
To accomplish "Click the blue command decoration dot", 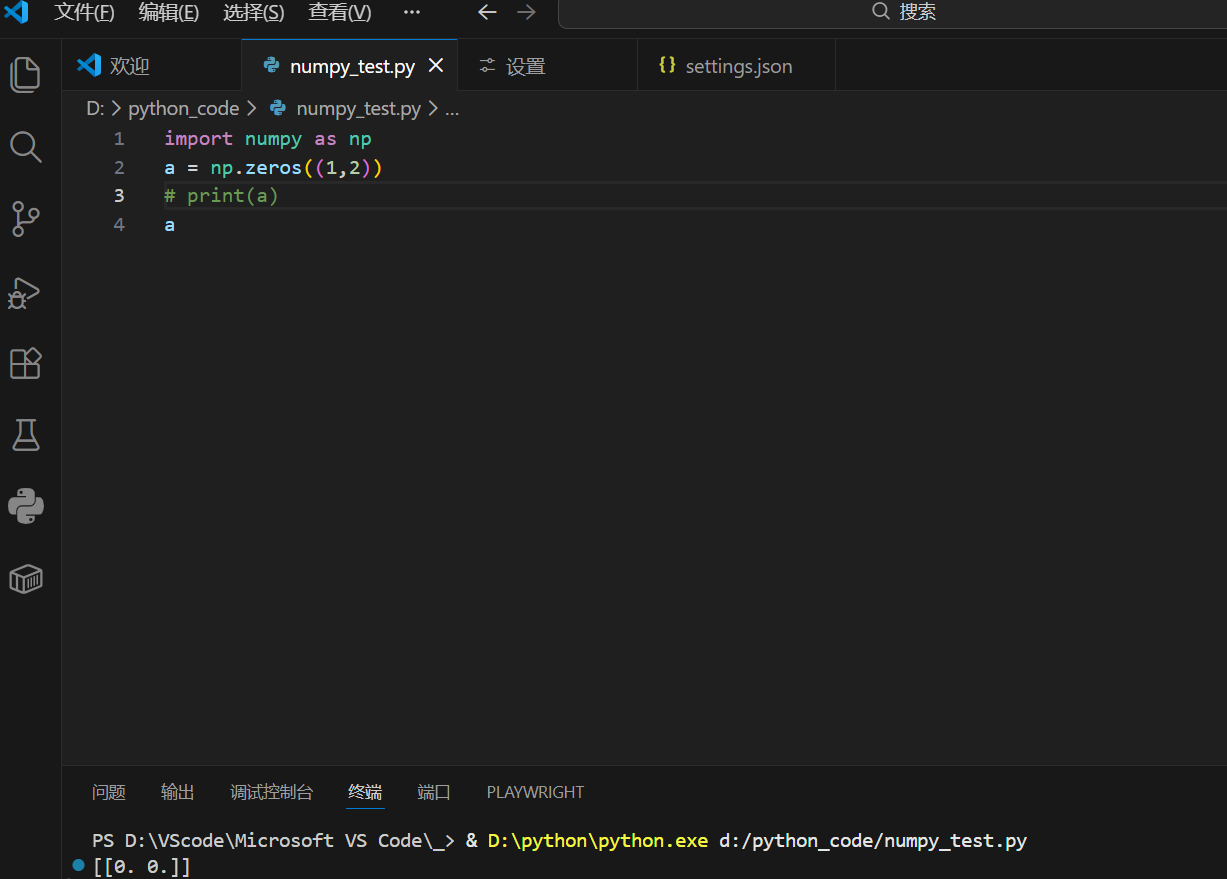I will pos(78,864).
